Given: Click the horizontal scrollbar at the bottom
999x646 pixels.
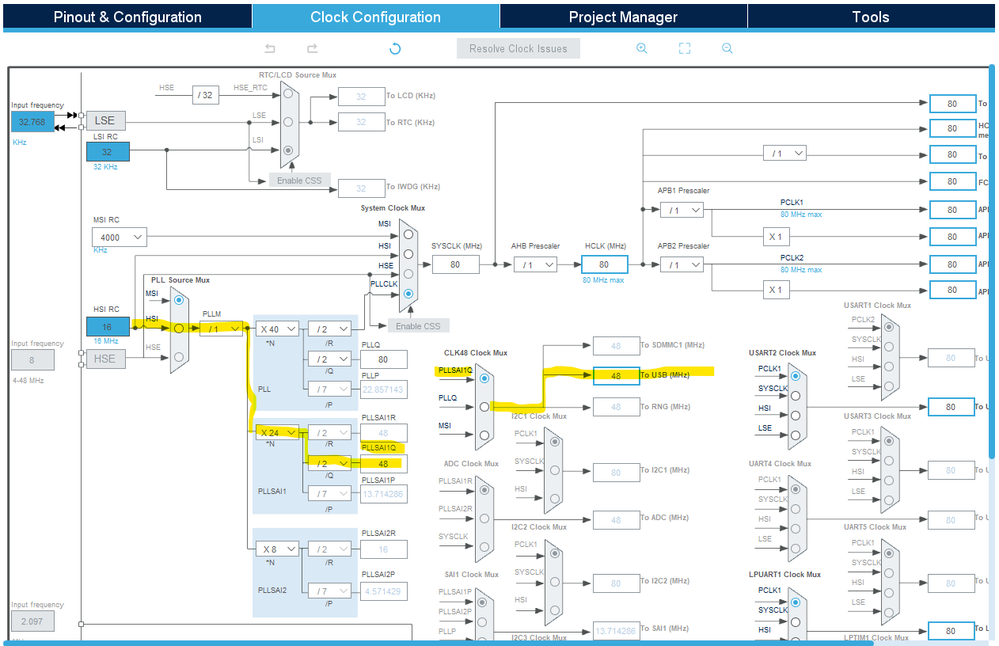Looking at the screenshot, I should (x=440, y=643).
